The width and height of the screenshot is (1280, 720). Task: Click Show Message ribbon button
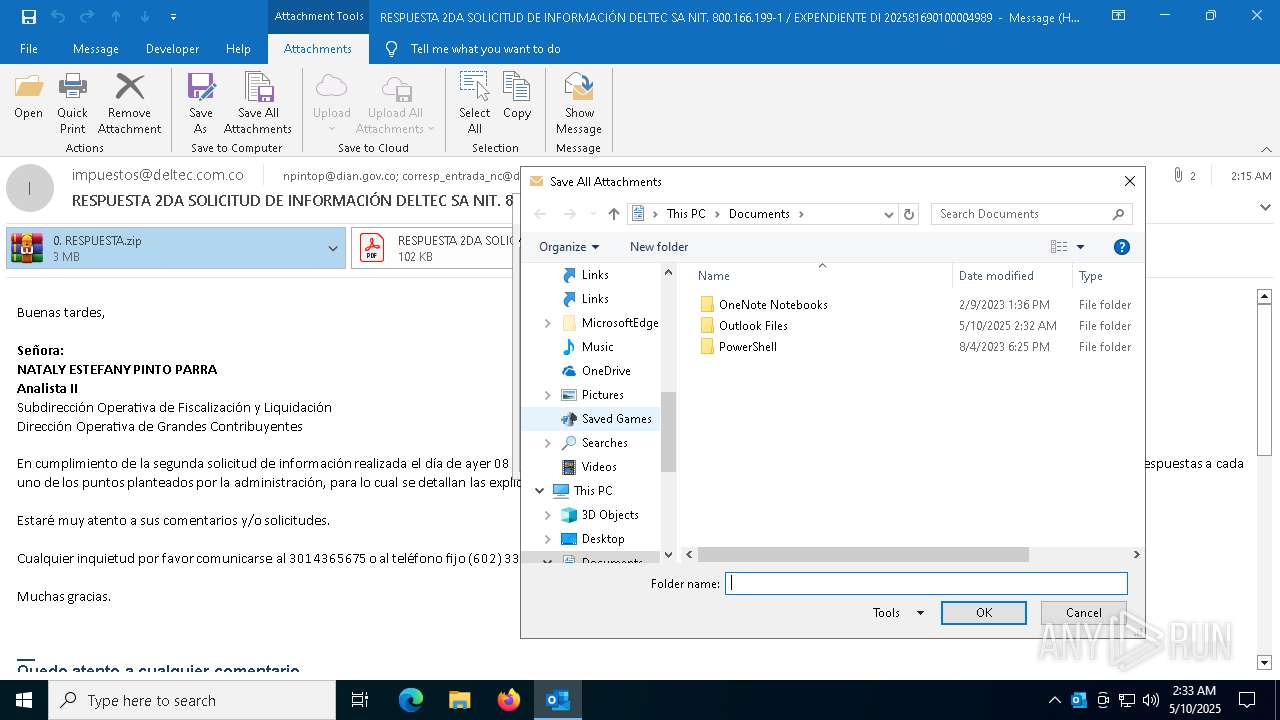pos(579,104)
